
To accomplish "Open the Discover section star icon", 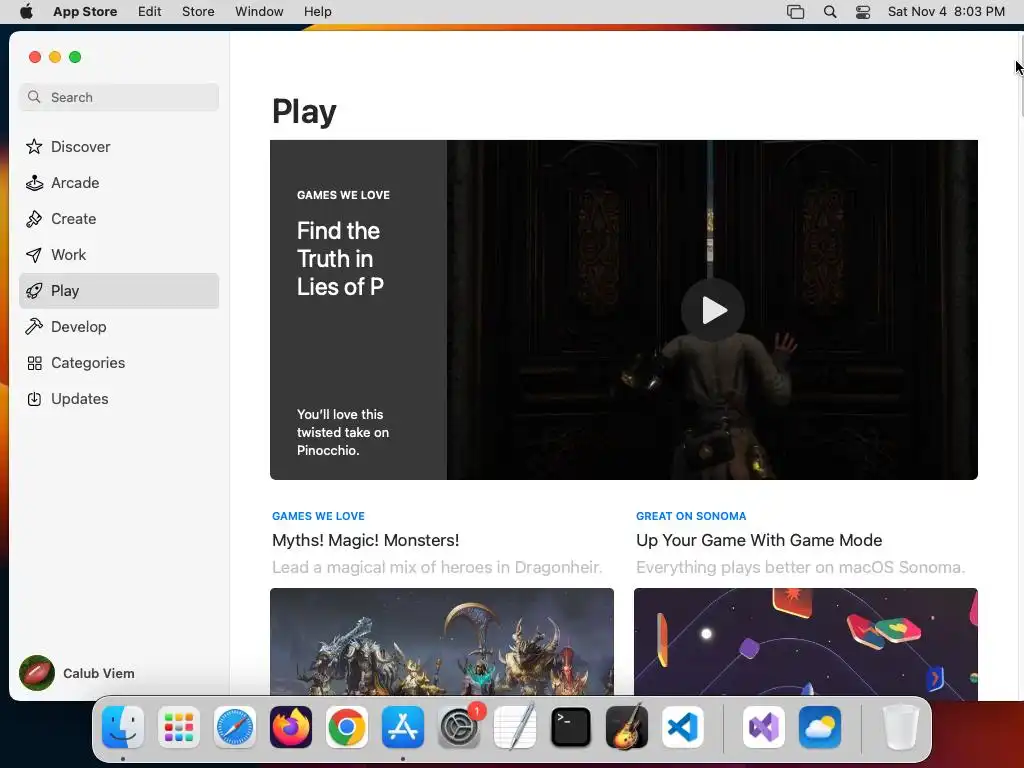I will pyautogui.click(x=34, y=146).
